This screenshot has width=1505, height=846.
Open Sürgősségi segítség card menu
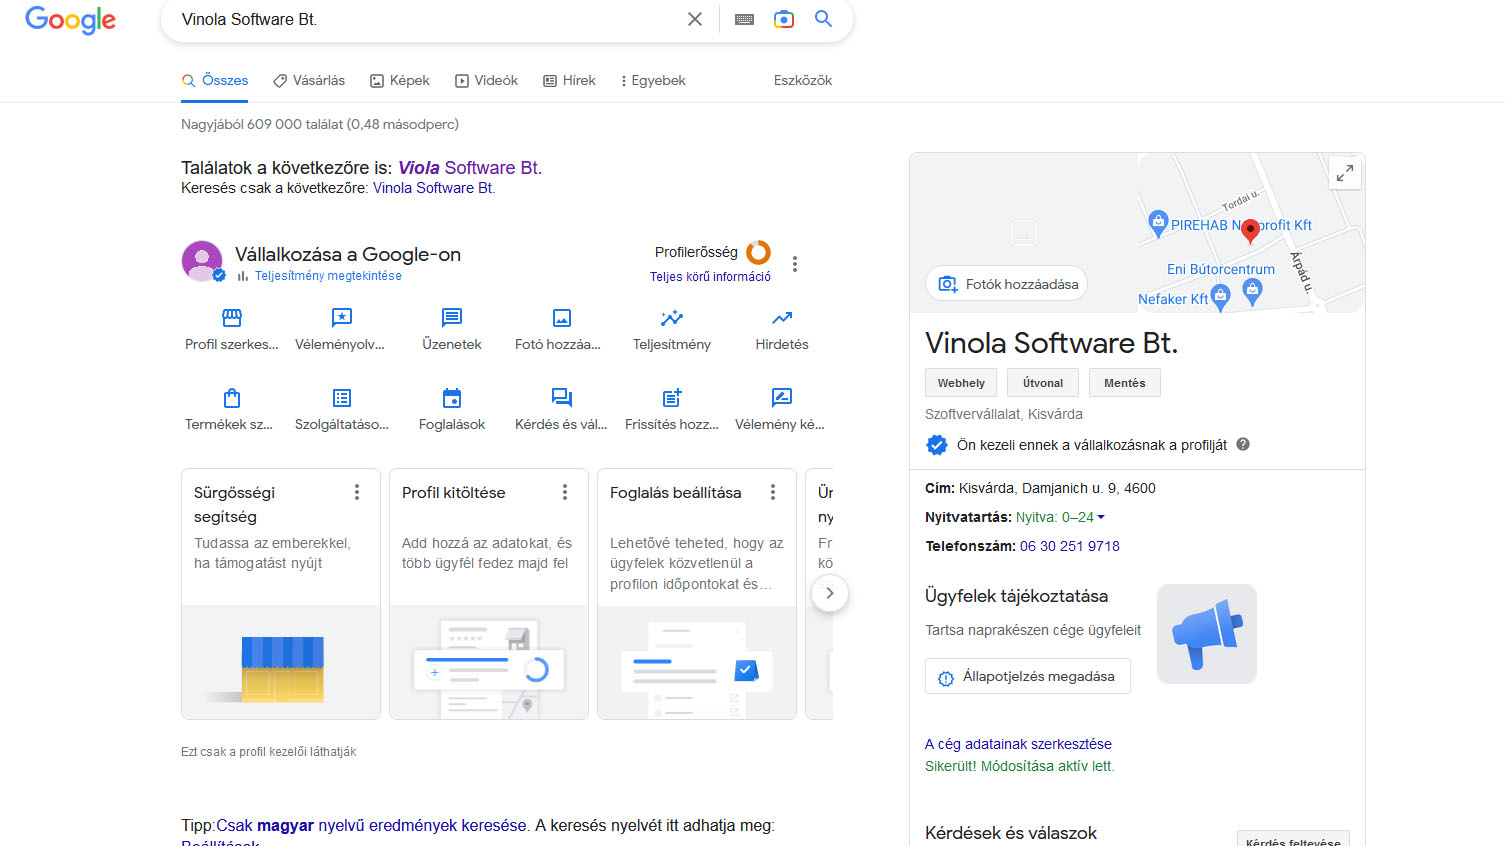click(357, 492)
